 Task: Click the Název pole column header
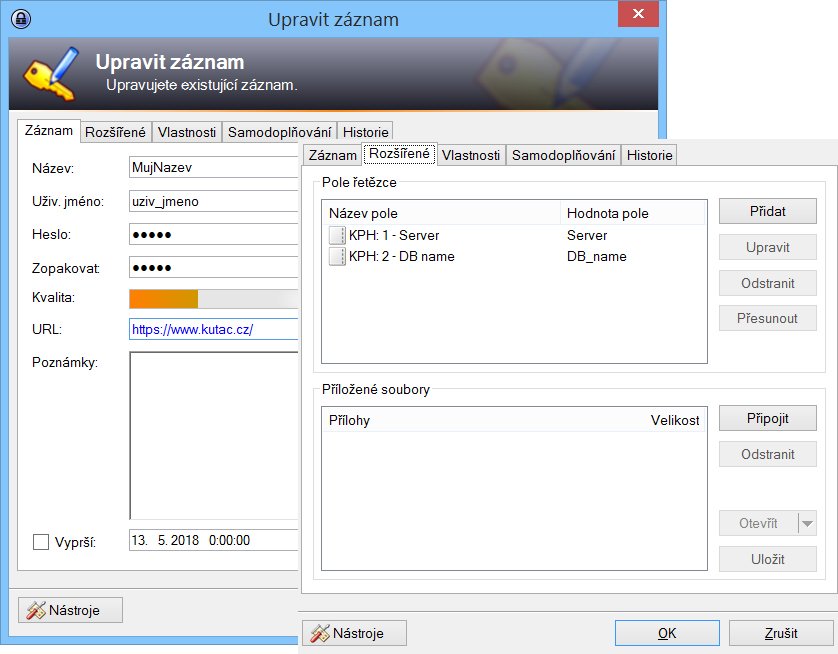pyautogui.click(x=442, y=213)
